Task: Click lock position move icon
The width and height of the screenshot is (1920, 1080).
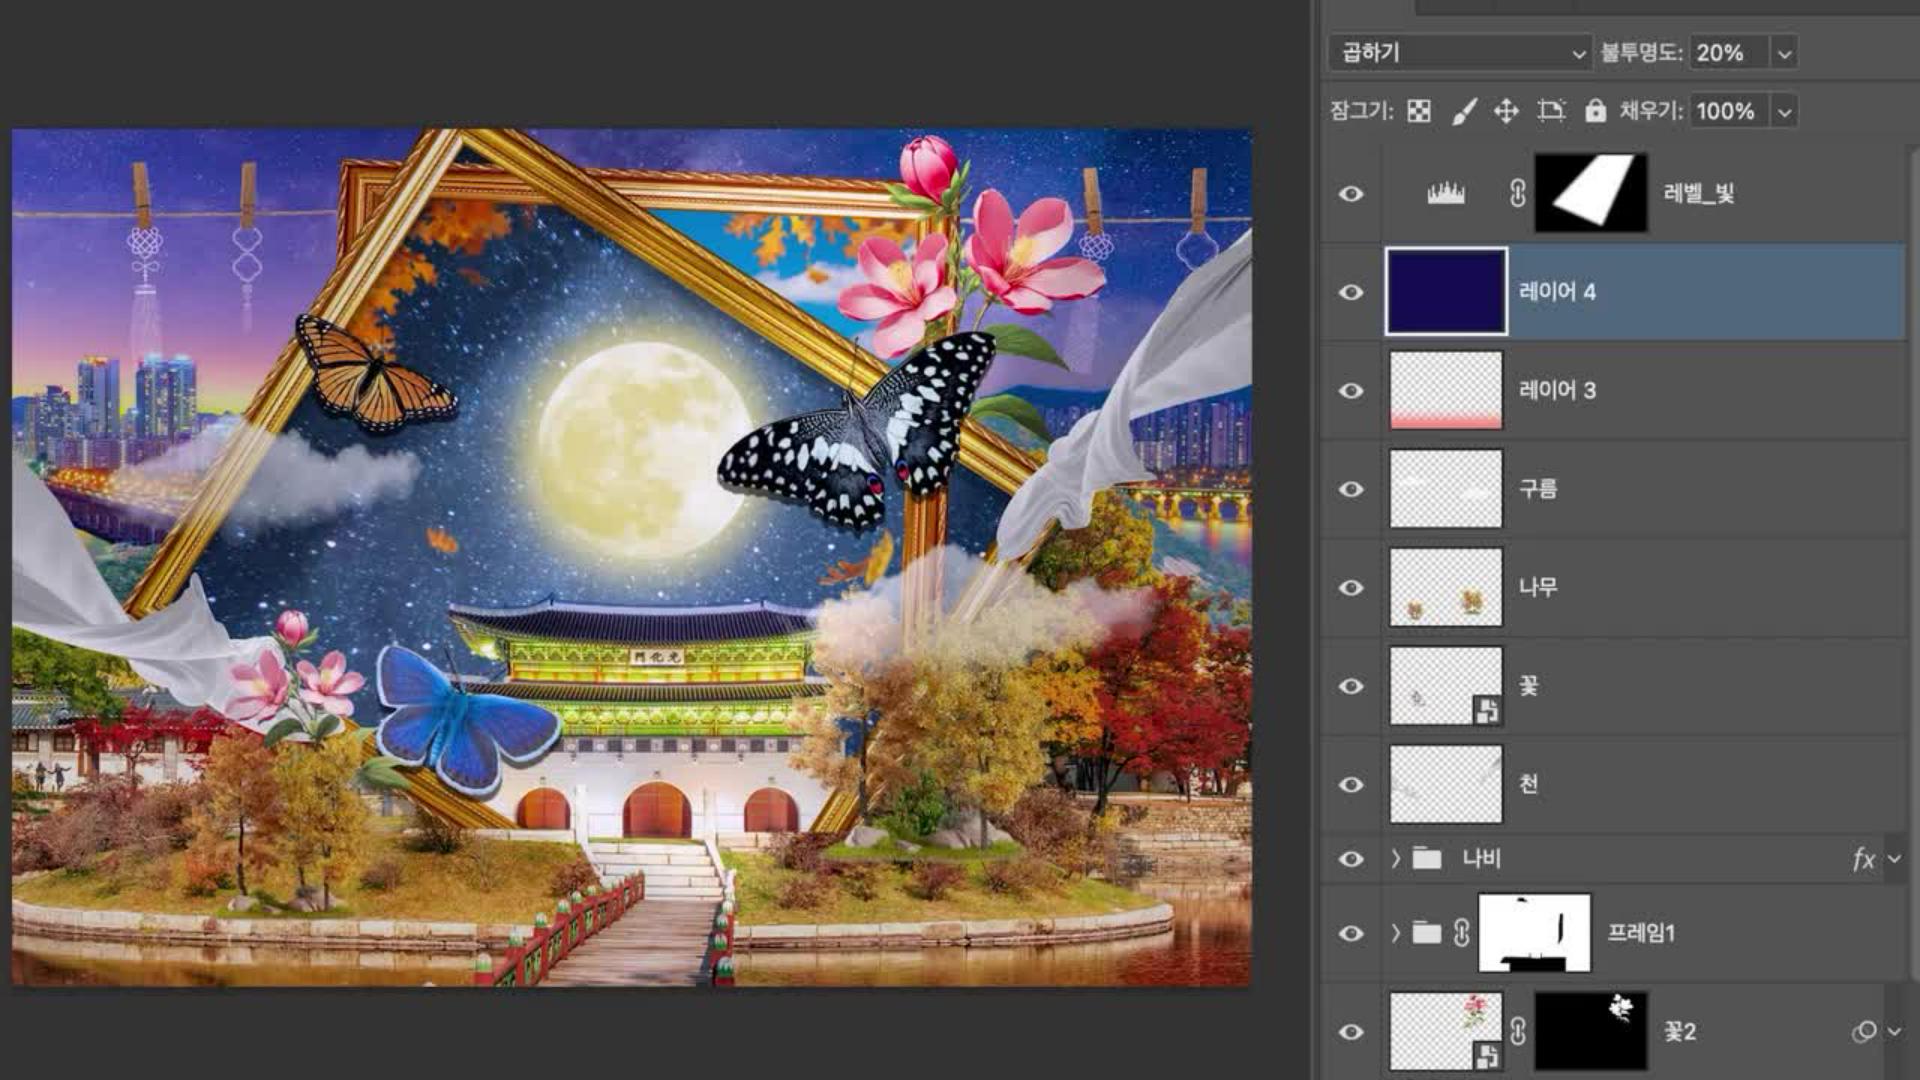Action: [1506, 111]
